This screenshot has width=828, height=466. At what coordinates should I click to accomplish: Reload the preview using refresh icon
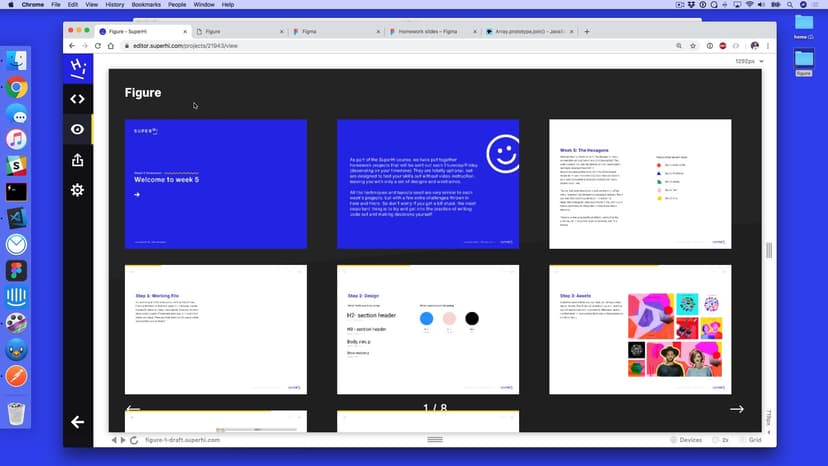(135, 440)
